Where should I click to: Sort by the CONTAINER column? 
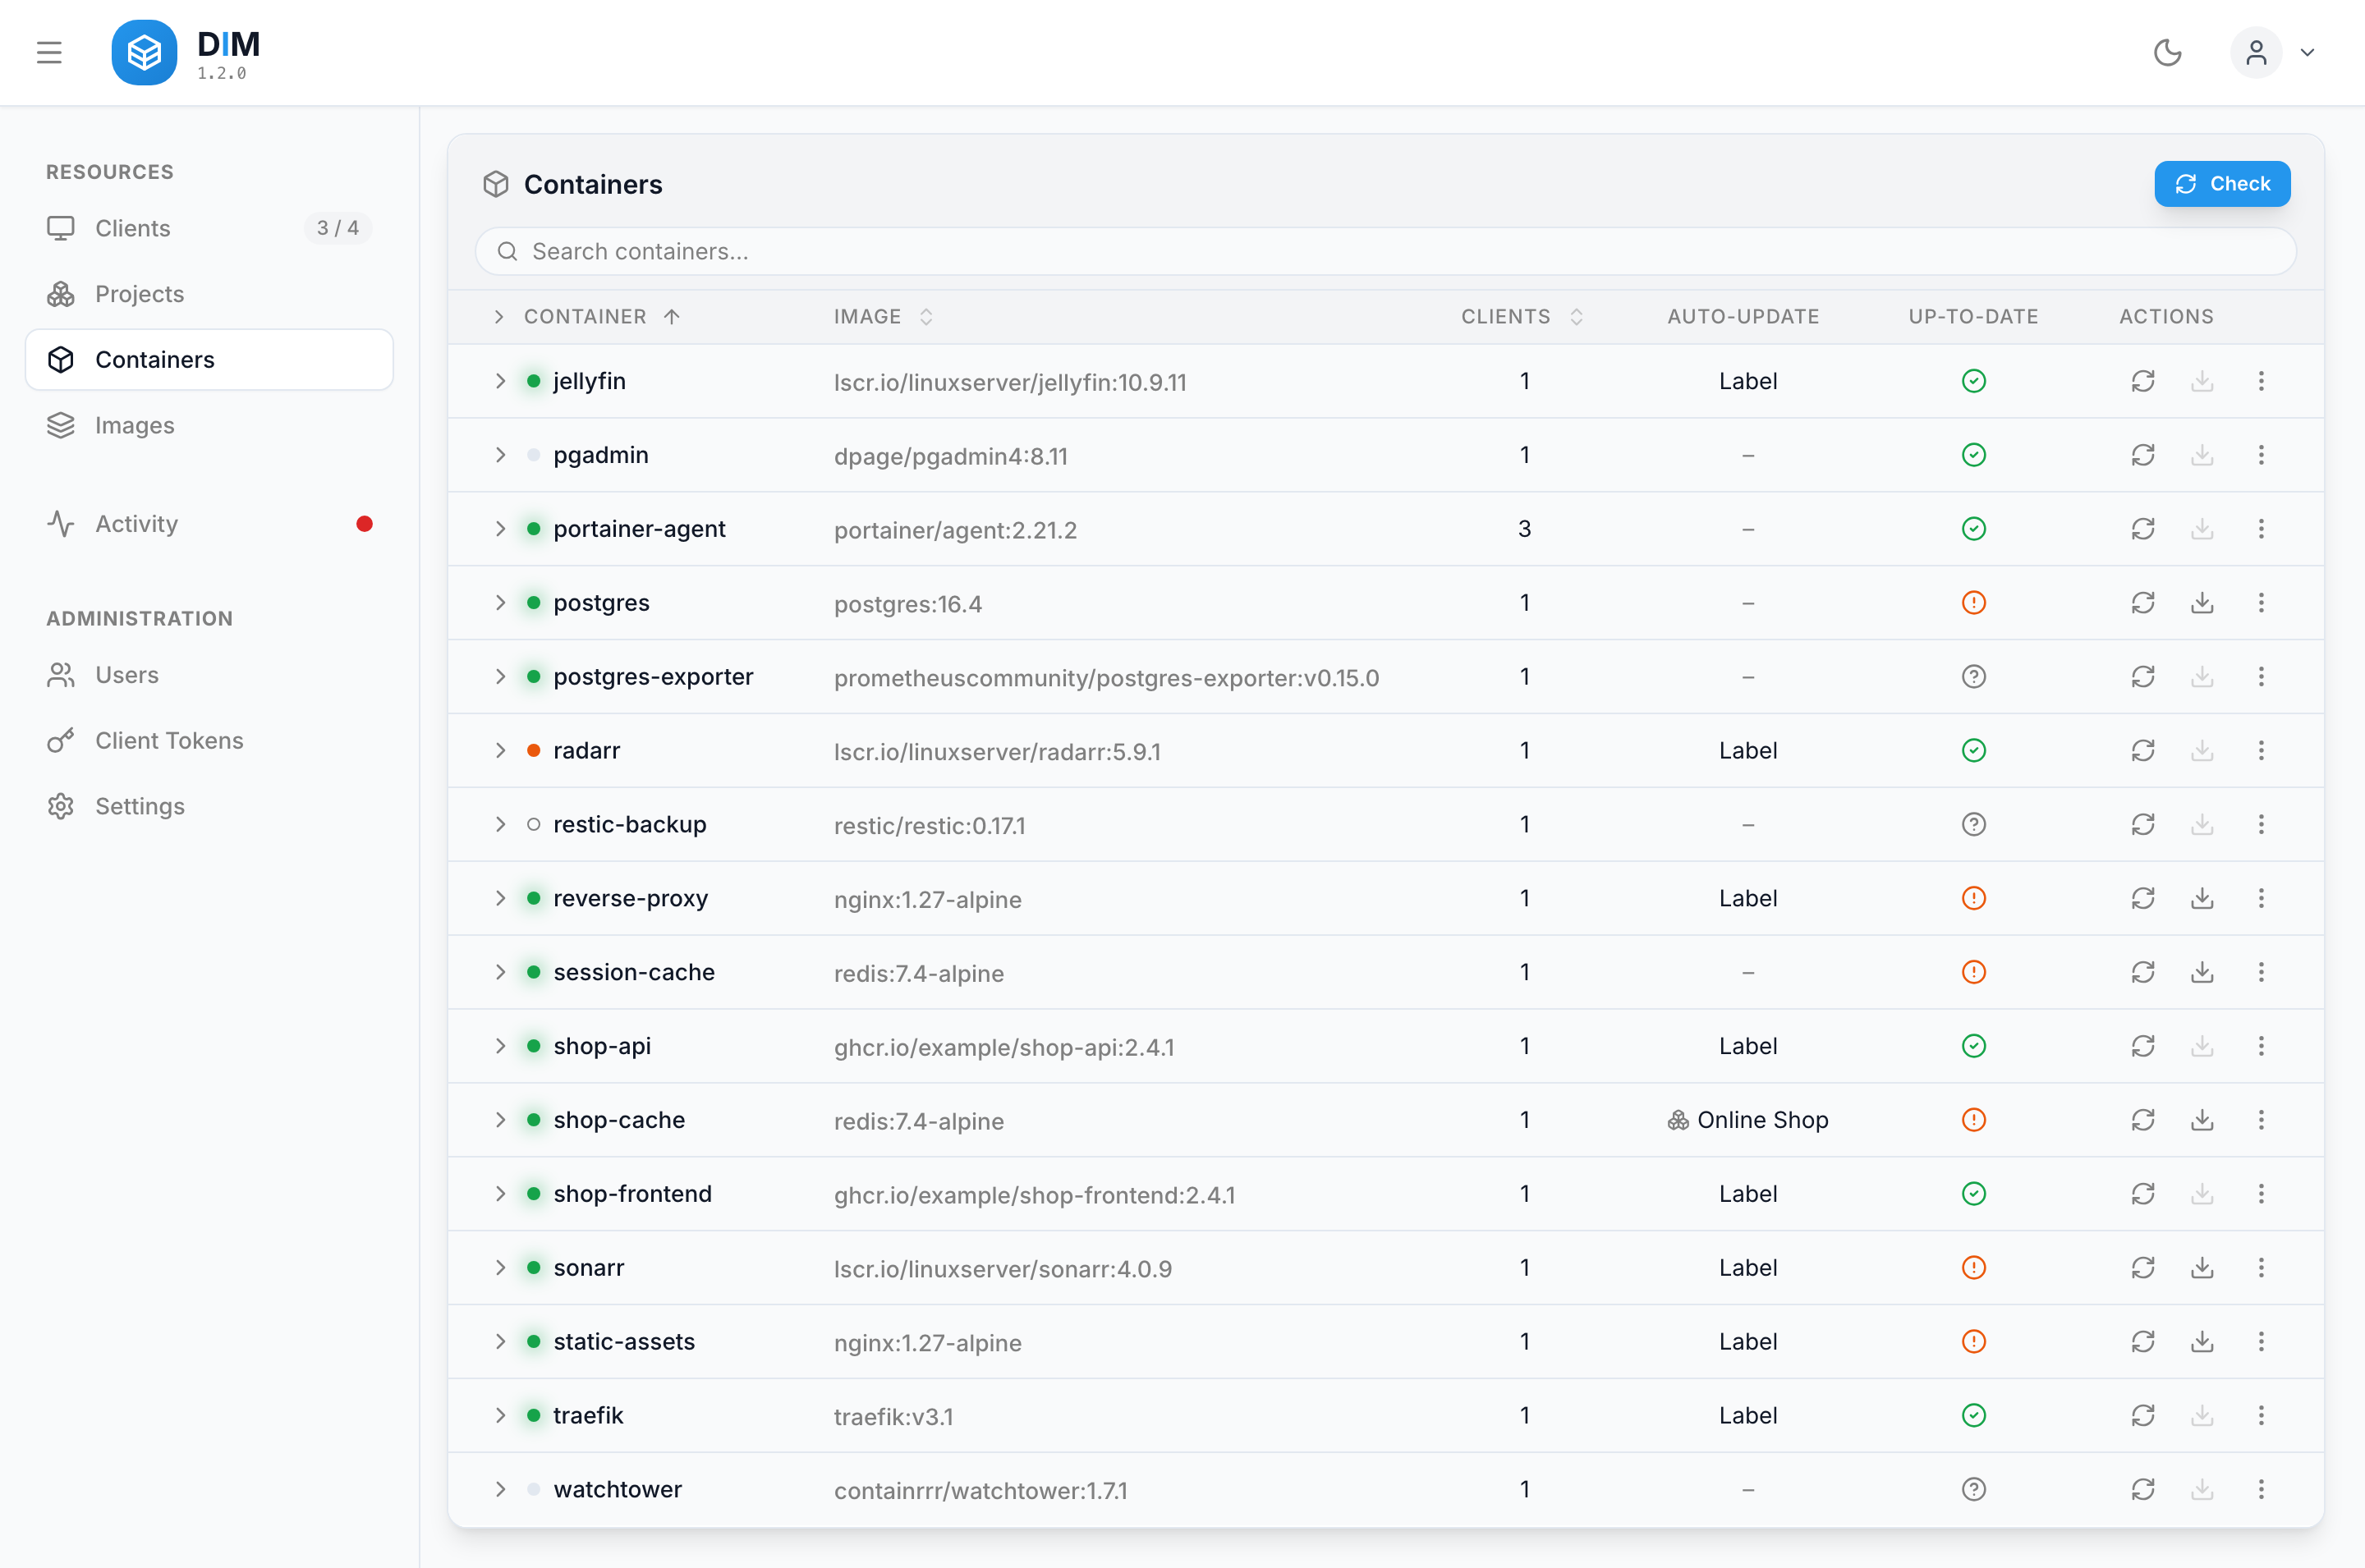(602, 317)
